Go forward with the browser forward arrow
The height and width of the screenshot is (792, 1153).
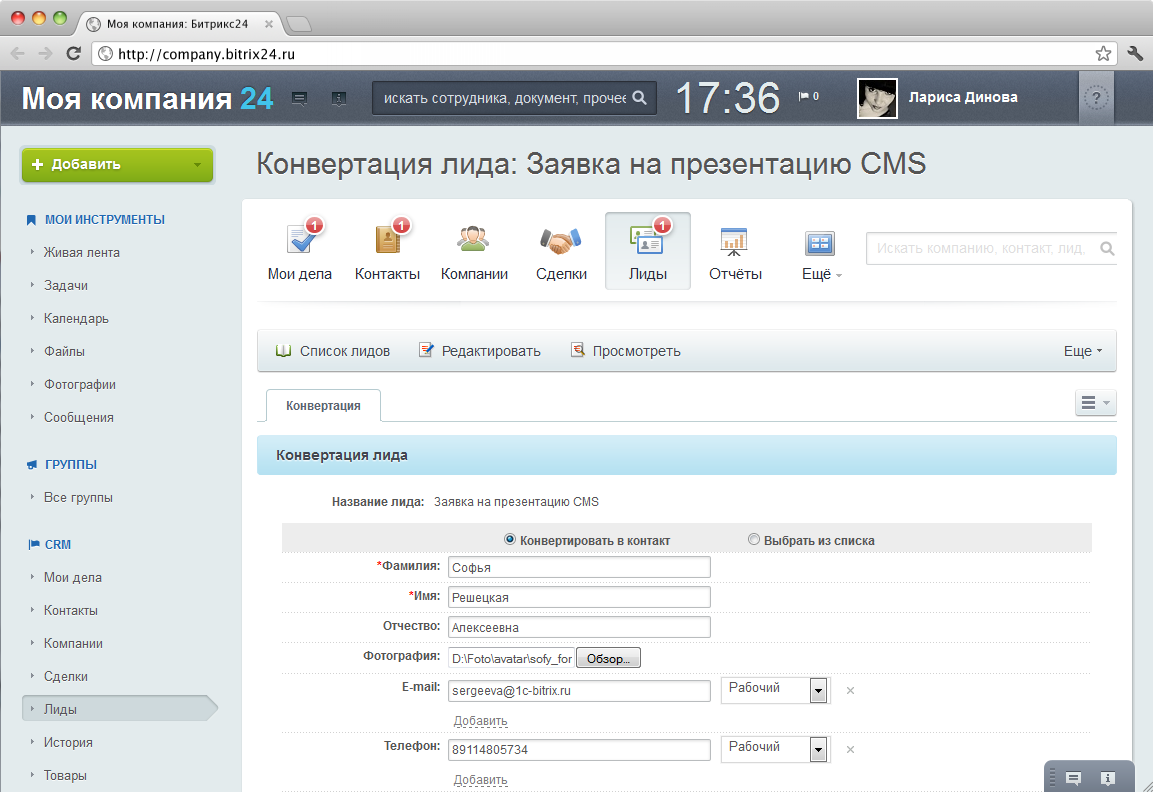pyautogui.click(x=45, y=54)
